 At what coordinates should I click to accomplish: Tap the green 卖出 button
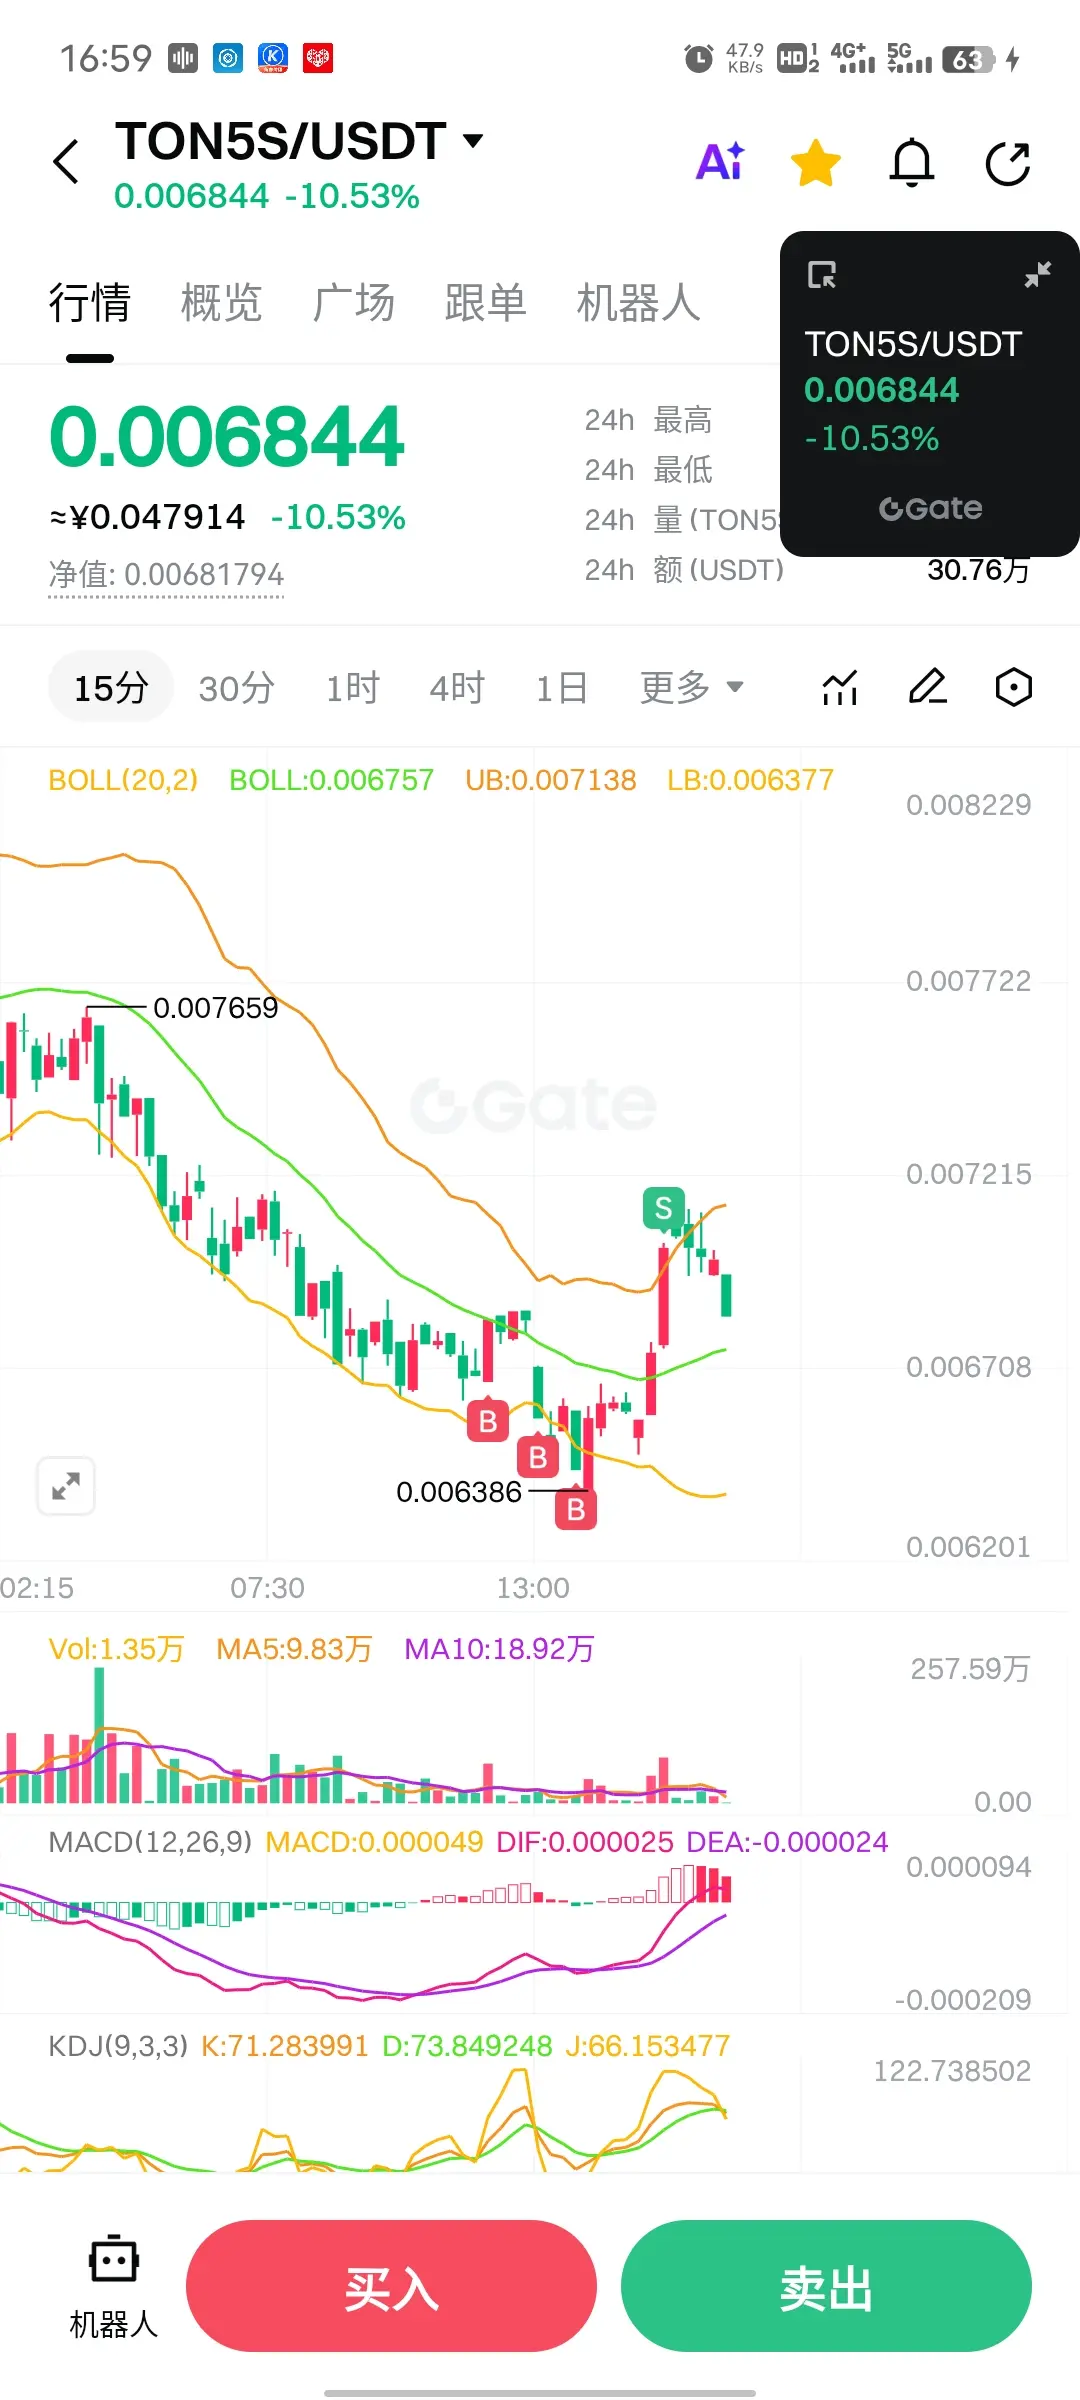point(826,2286)
